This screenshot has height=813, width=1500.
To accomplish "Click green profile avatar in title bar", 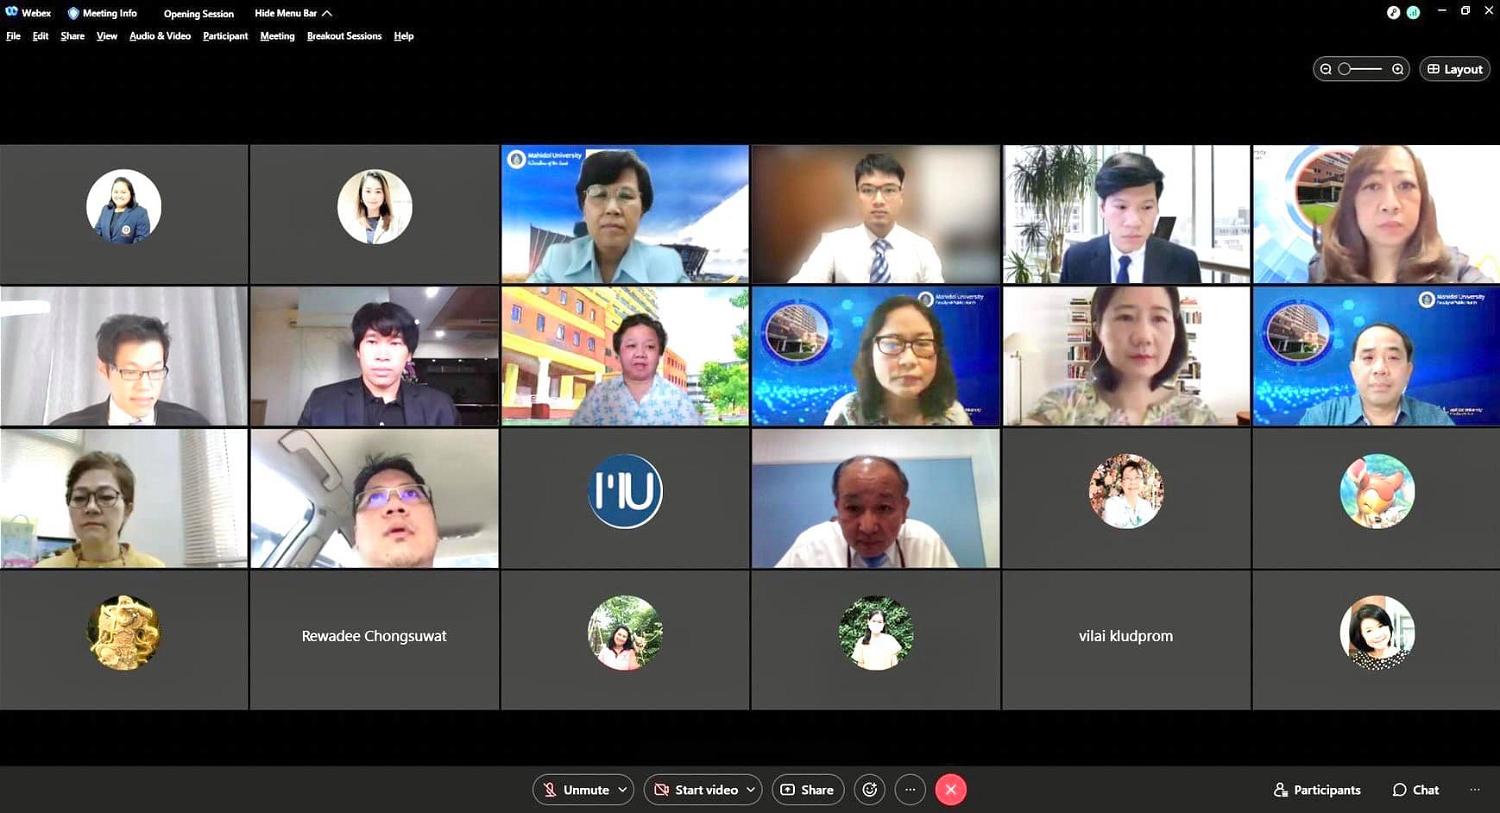I will click(x=1413, y=12).
